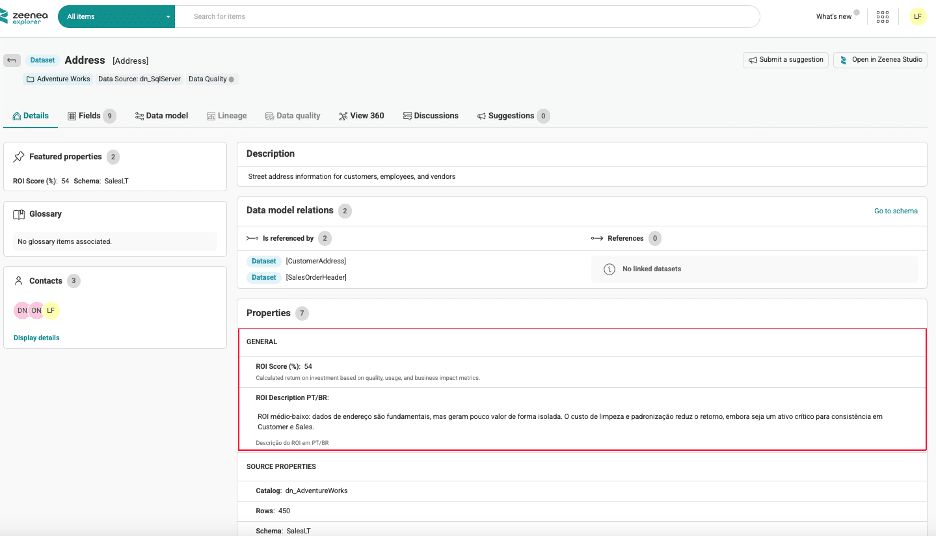Switch to the Discussions tab
Image resolution: width=936 pixels, height=536 pixels.
click(x=430, y=116)
